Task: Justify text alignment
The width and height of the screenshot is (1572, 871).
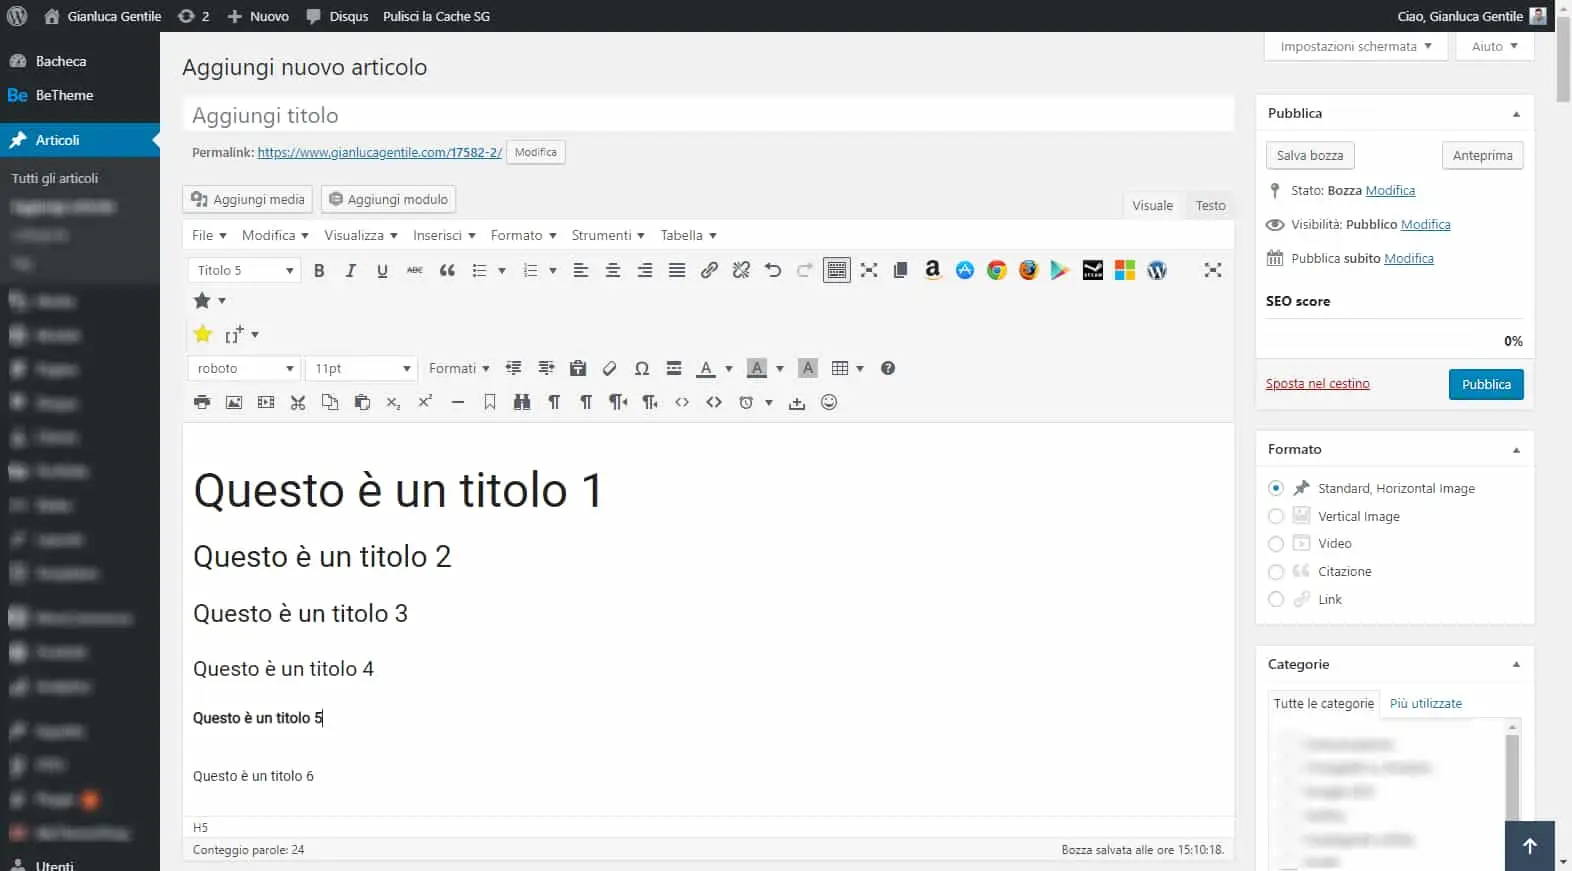Action: tap(677, 271)
